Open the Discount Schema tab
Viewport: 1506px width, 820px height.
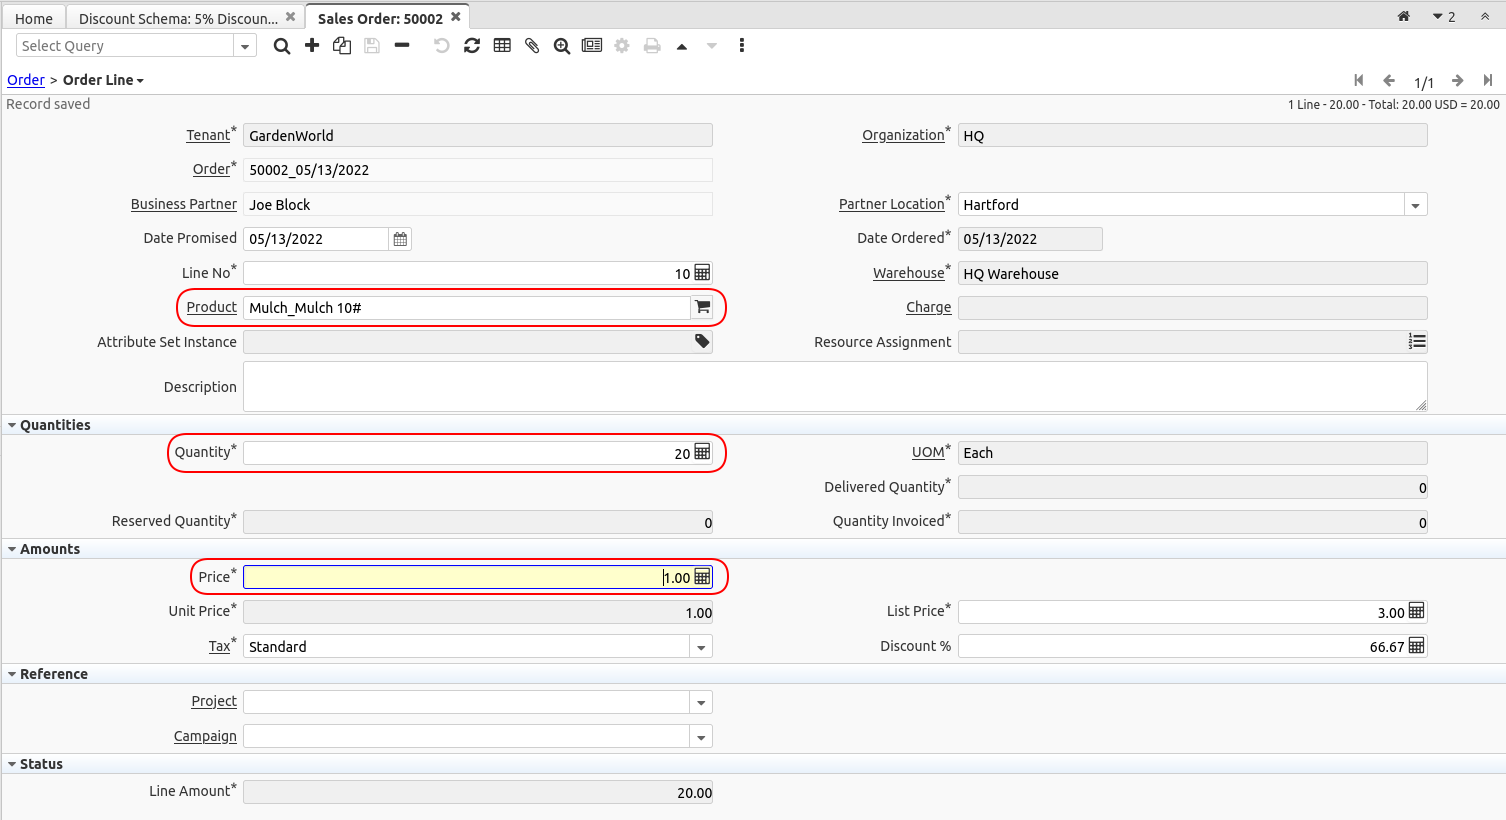[178, 18]
